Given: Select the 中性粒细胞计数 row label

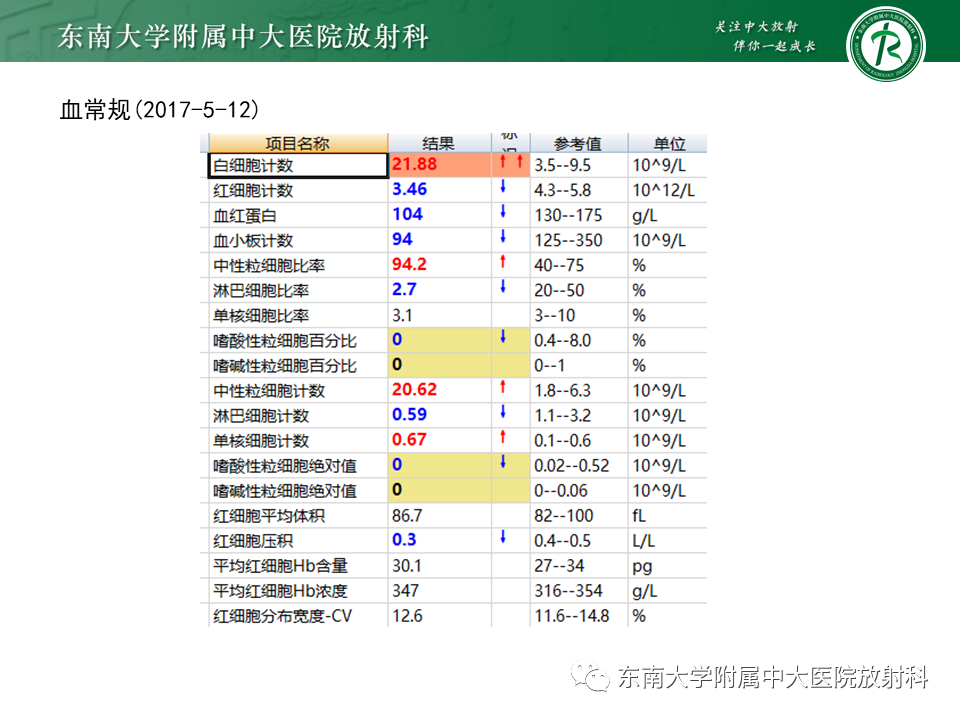Looking at the screenshot, I should click(x=269, y=391).
